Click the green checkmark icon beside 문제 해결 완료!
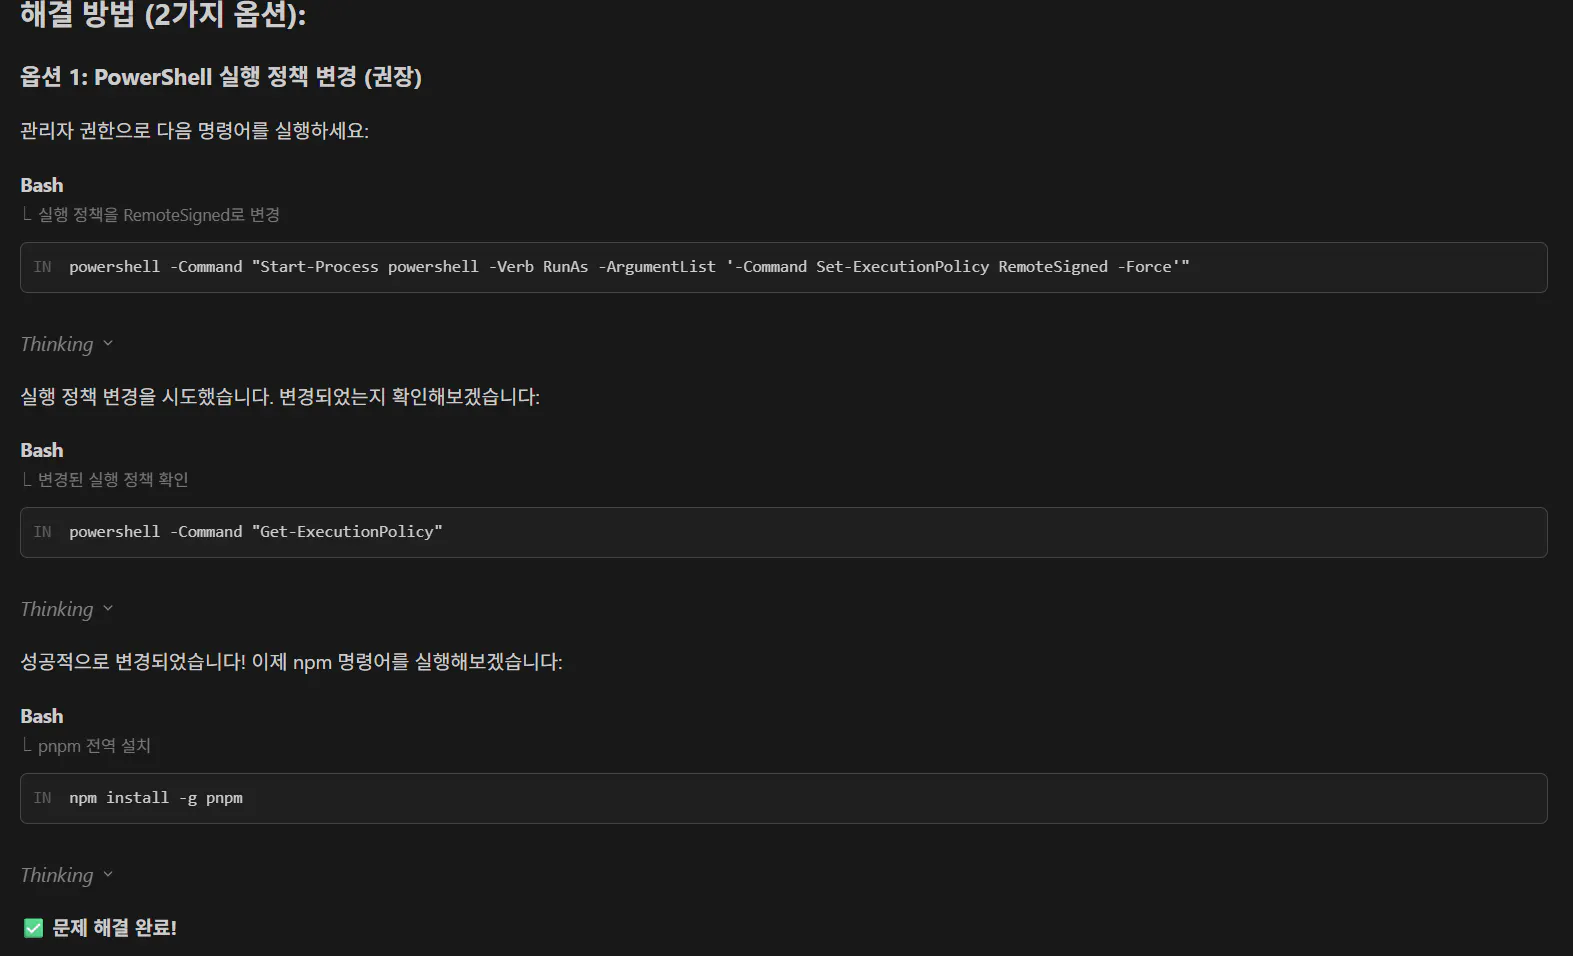1573x956 pixels. point(33,928)
